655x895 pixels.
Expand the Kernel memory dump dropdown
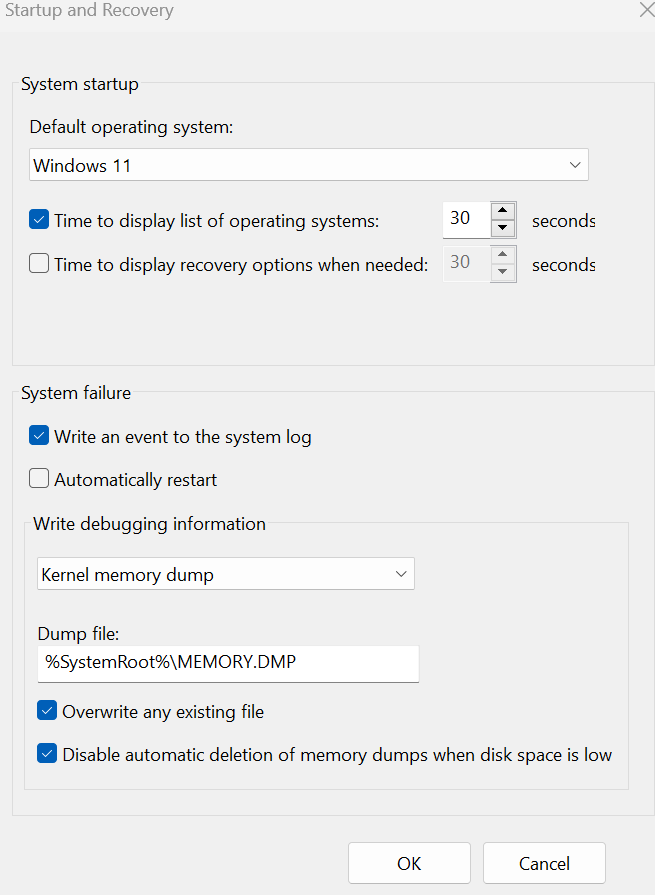click(226, 574)
